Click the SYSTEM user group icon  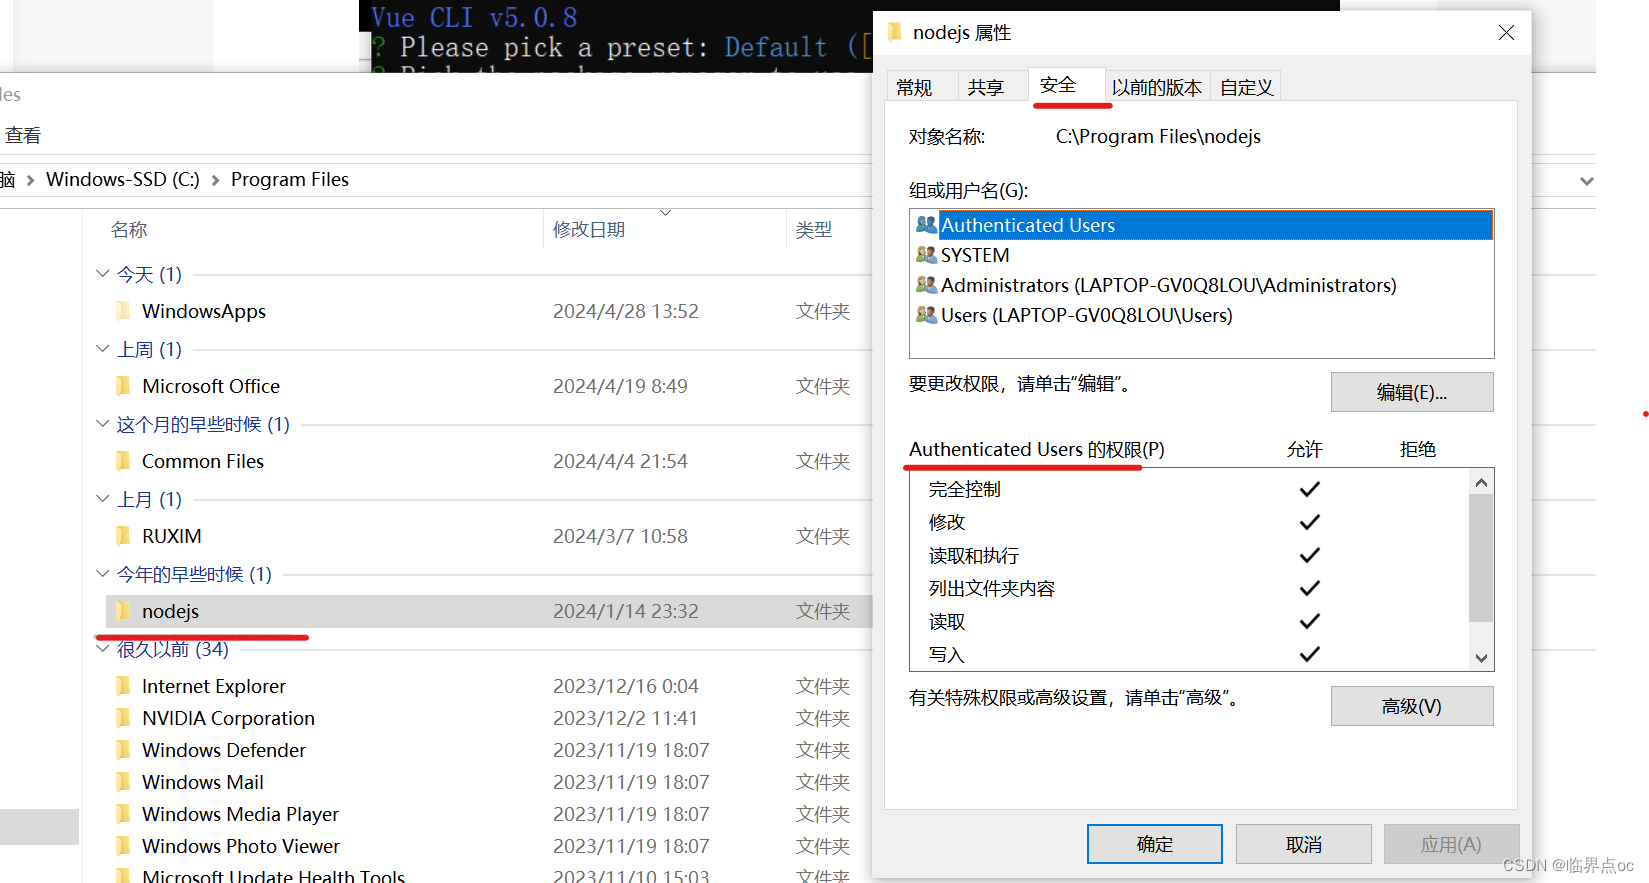coord(926,255)
